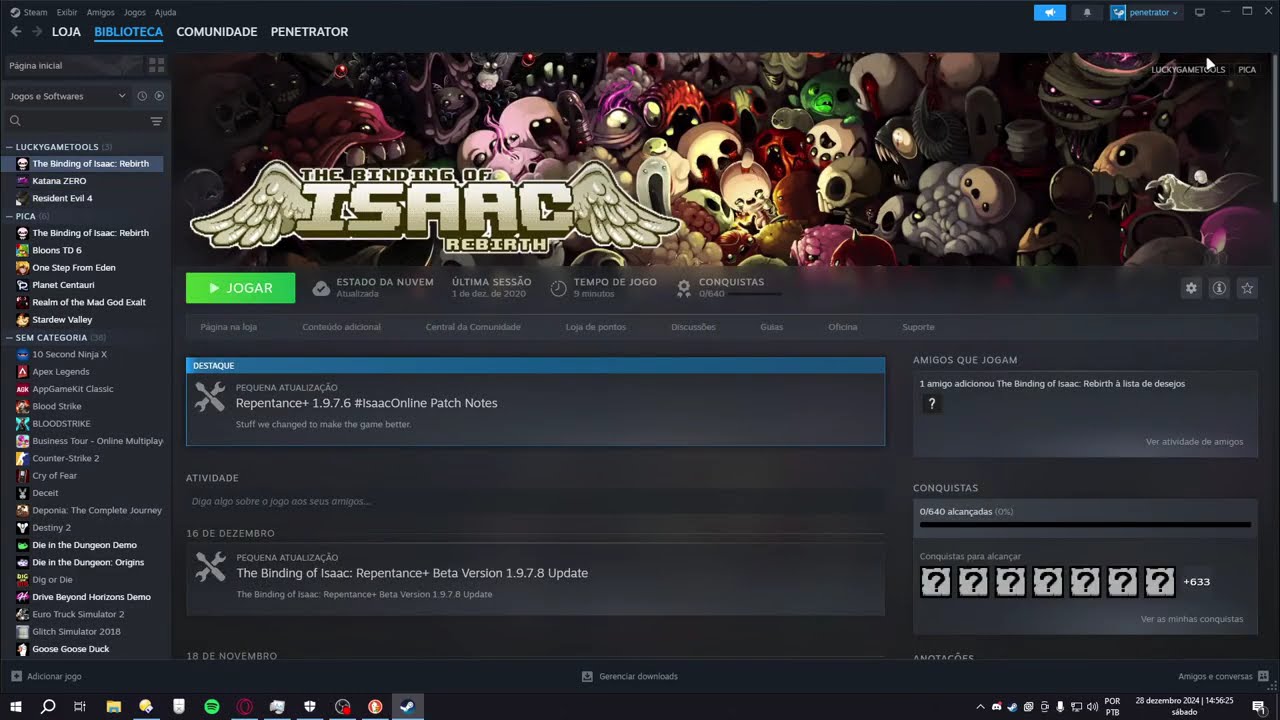Screen dimensions: 1280x720
Task: Open Central da Comunidade tab
Action: 473,327
